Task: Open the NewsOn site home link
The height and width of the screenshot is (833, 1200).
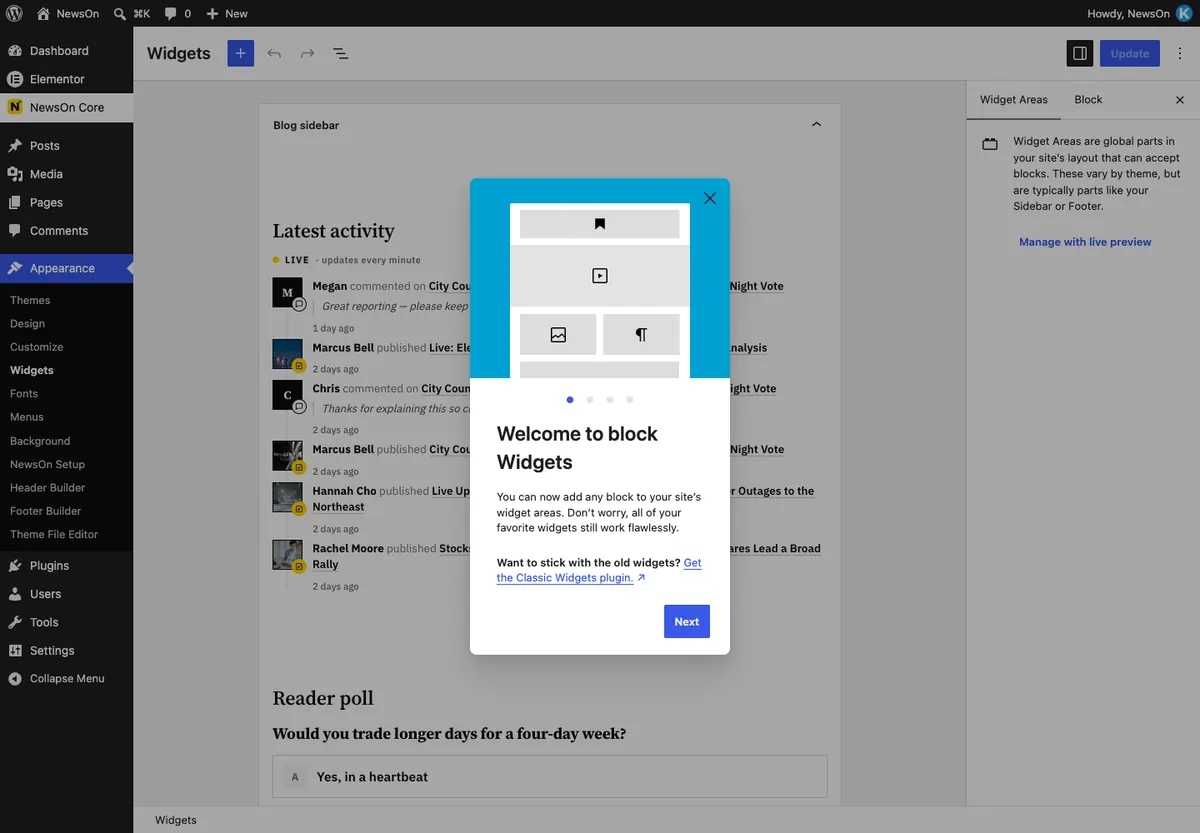Action: coord(67,14)
